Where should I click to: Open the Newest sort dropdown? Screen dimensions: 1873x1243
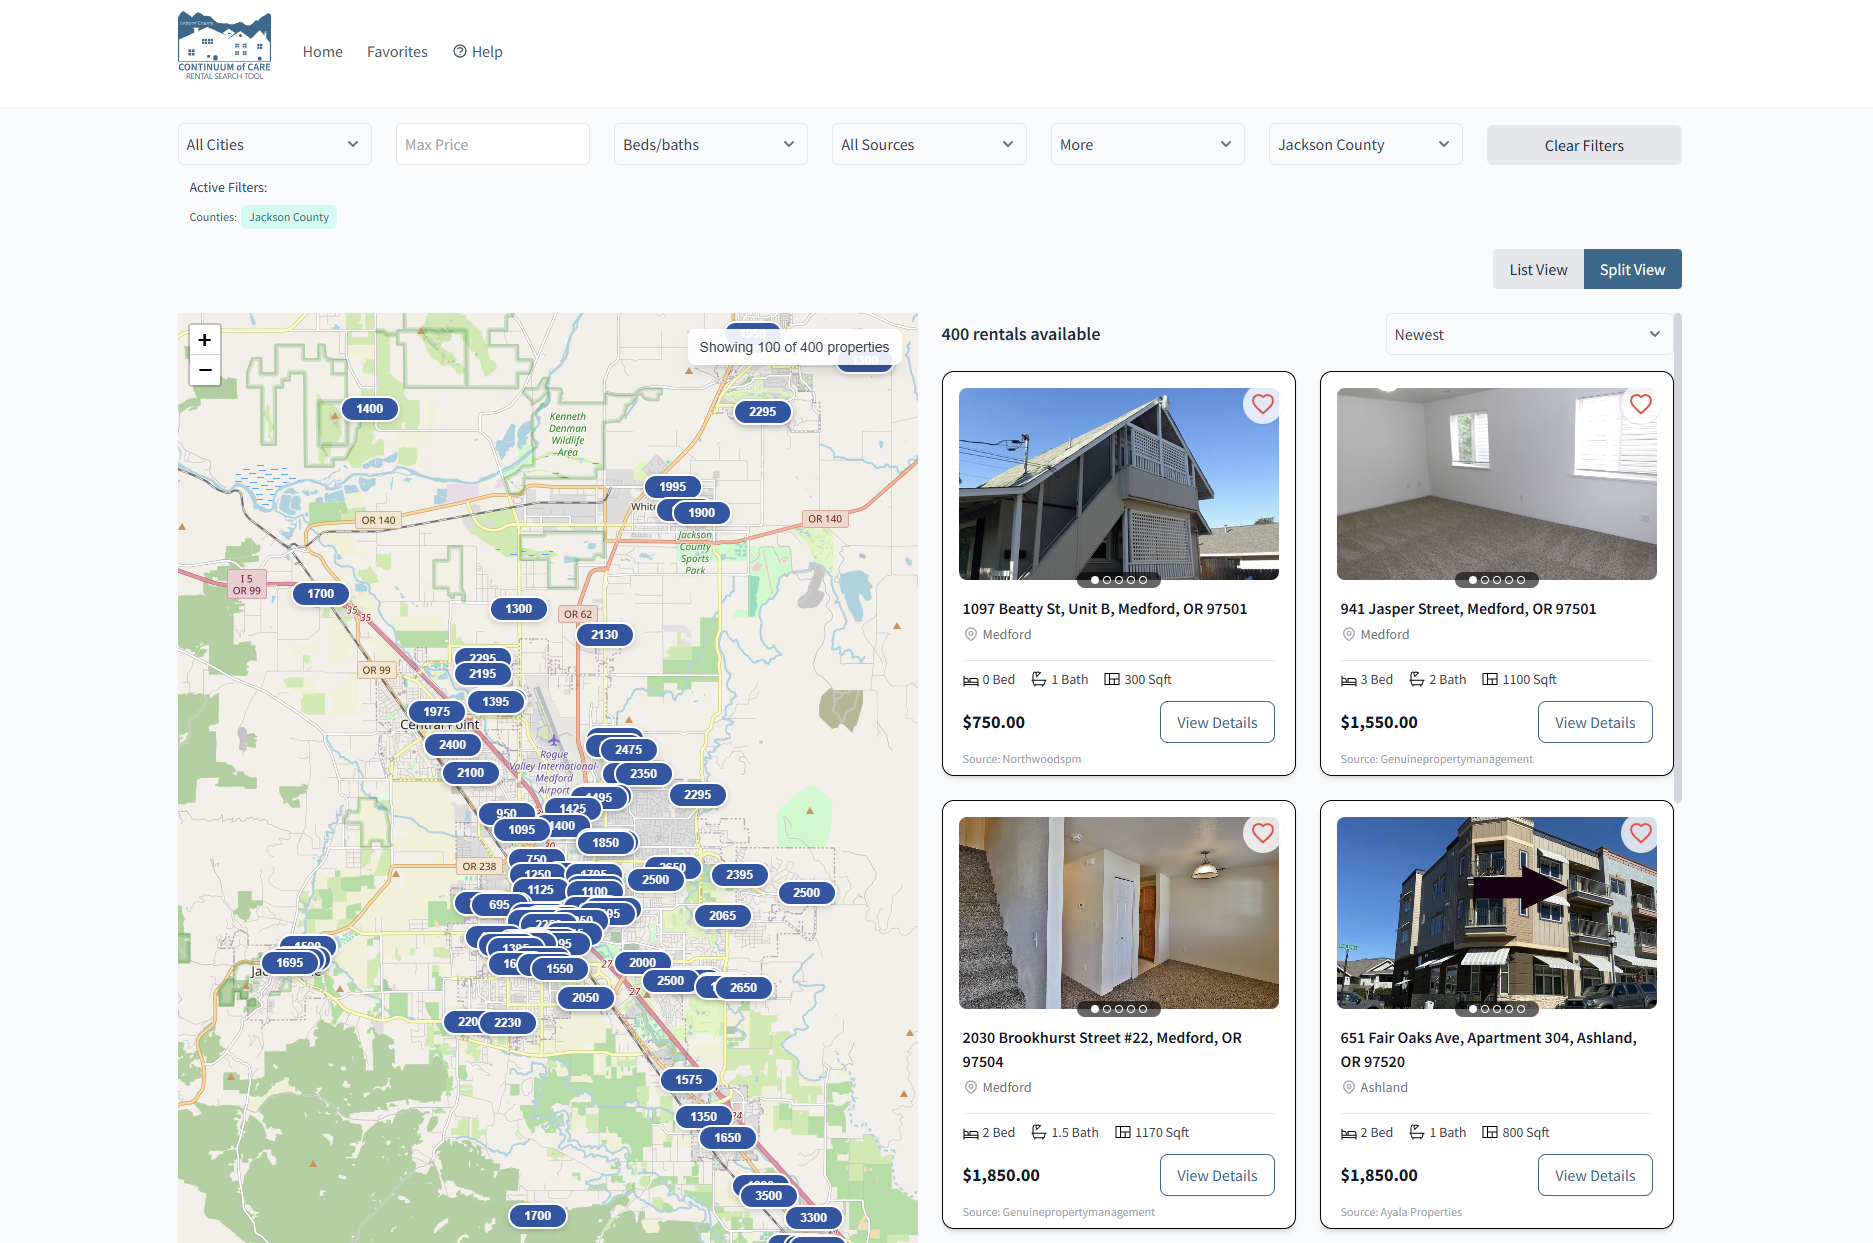1526,335
